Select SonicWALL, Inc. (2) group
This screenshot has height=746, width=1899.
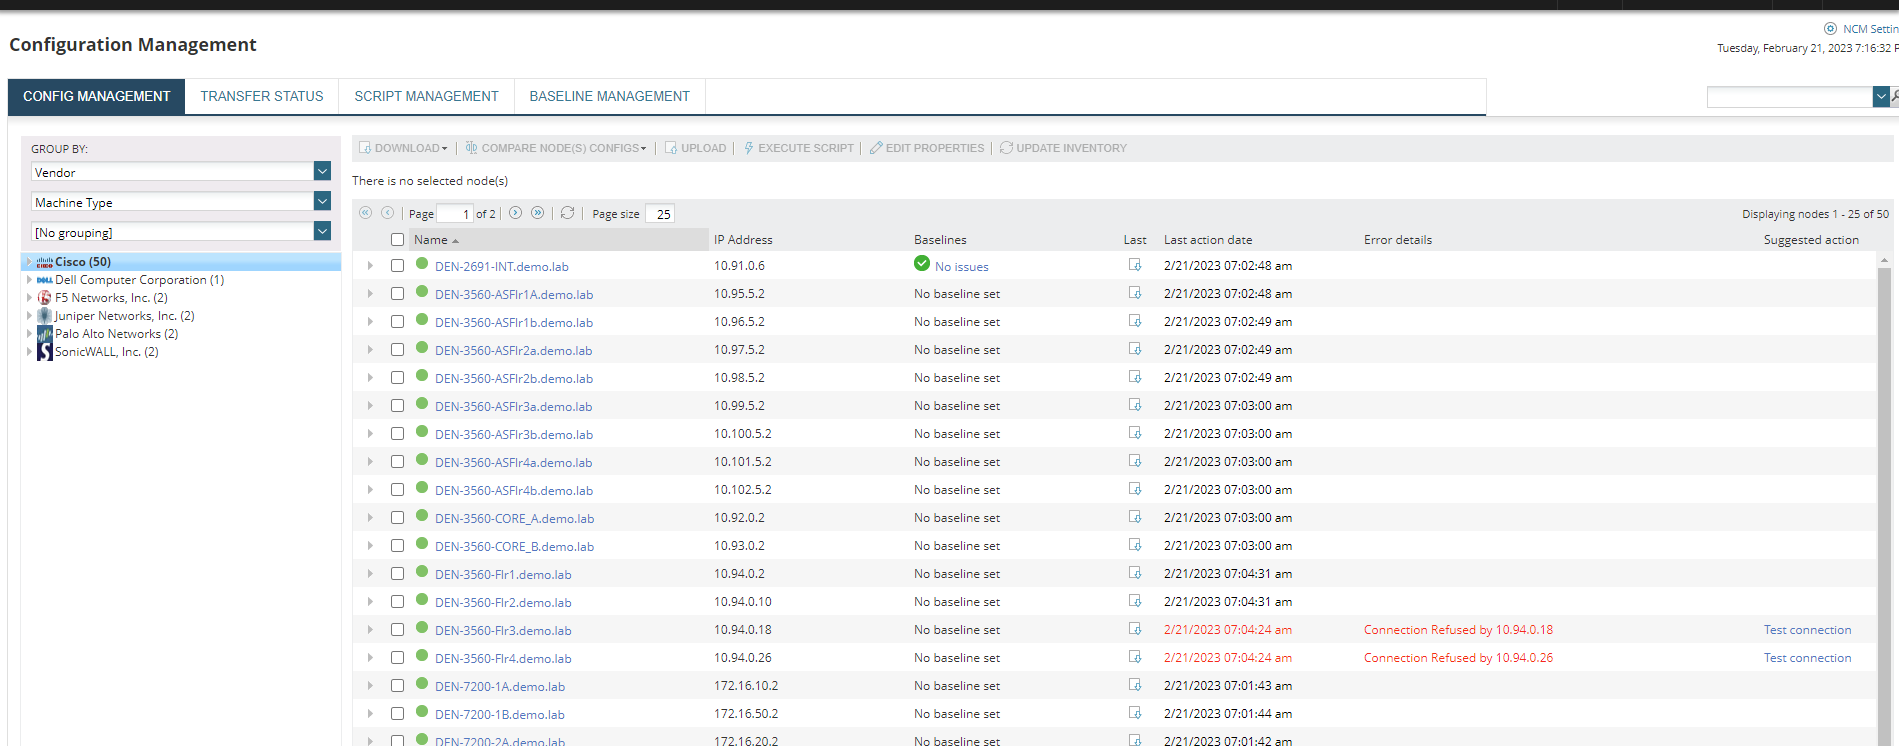click(106, 352)
